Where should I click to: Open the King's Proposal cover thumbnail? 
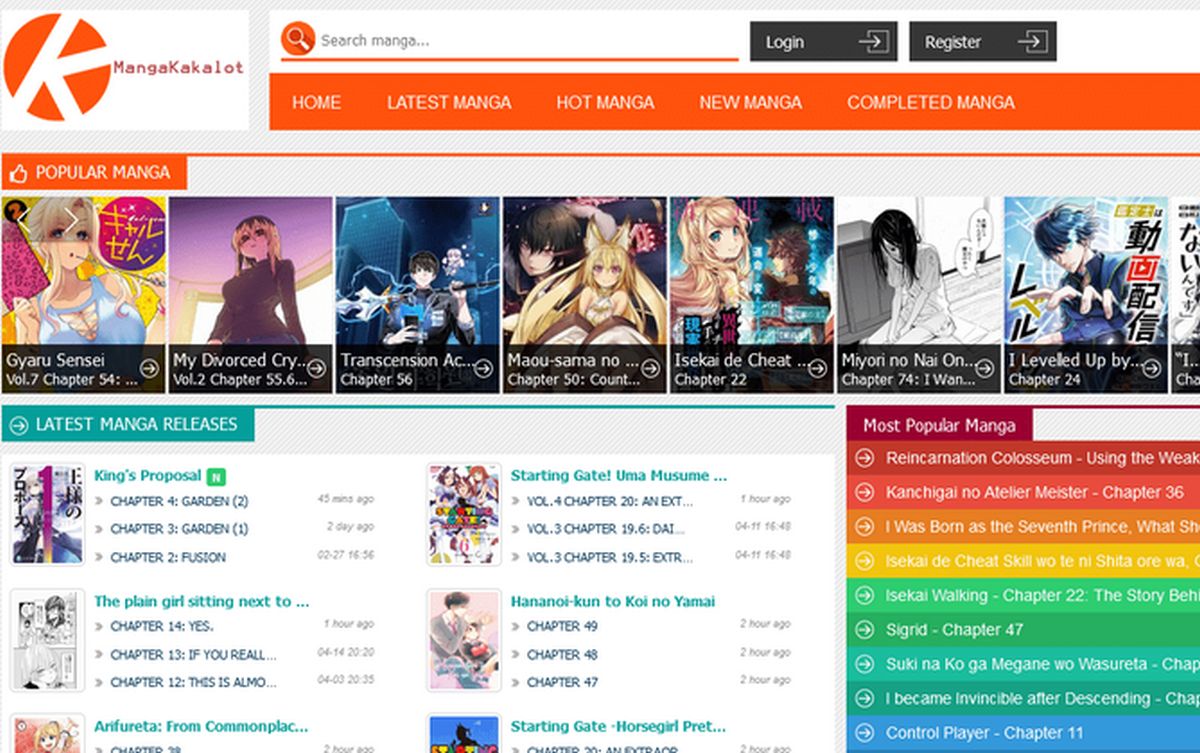tap(47, 514)
